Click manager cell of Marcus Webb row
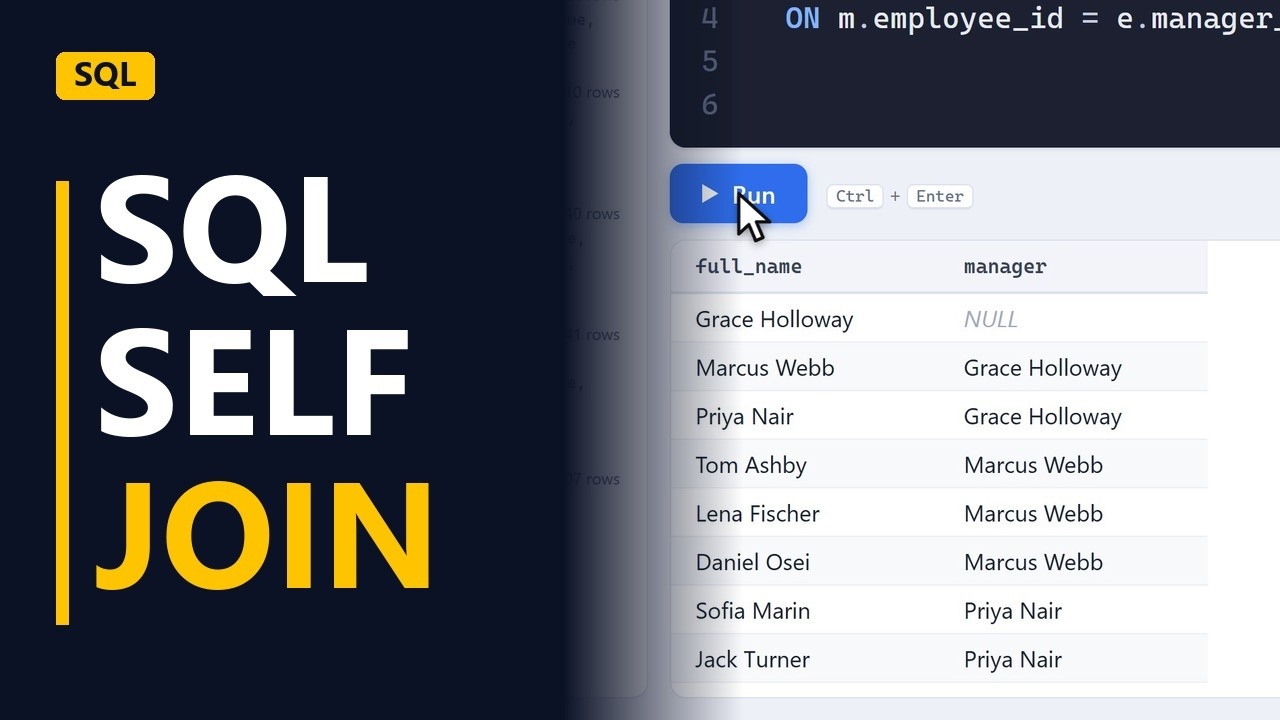The image size is (1280, 720). click(x=1043, y=368)
